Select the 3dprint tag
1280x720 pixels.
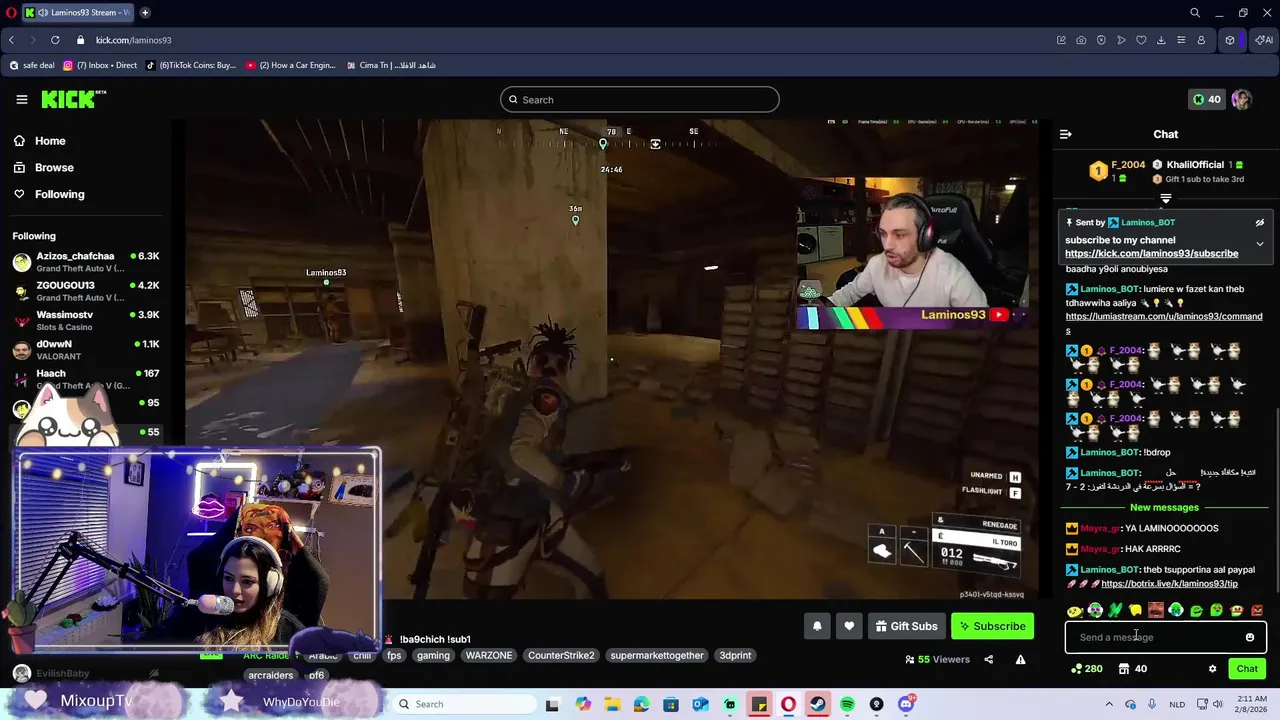(x=735, y=656)
